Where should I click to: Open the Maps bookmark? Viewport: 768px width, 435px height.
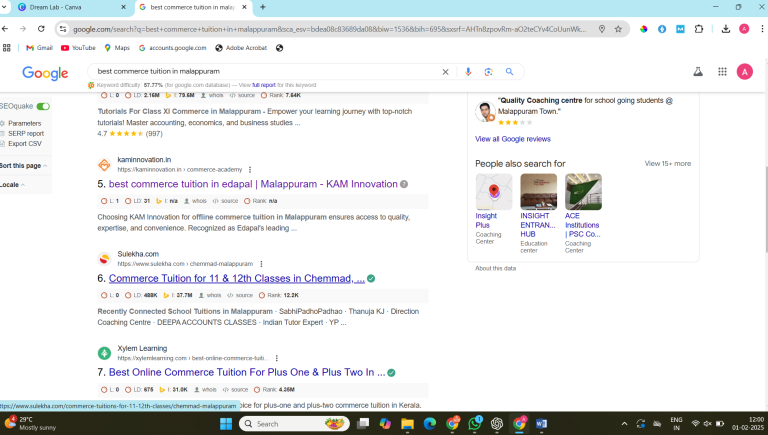117,48
